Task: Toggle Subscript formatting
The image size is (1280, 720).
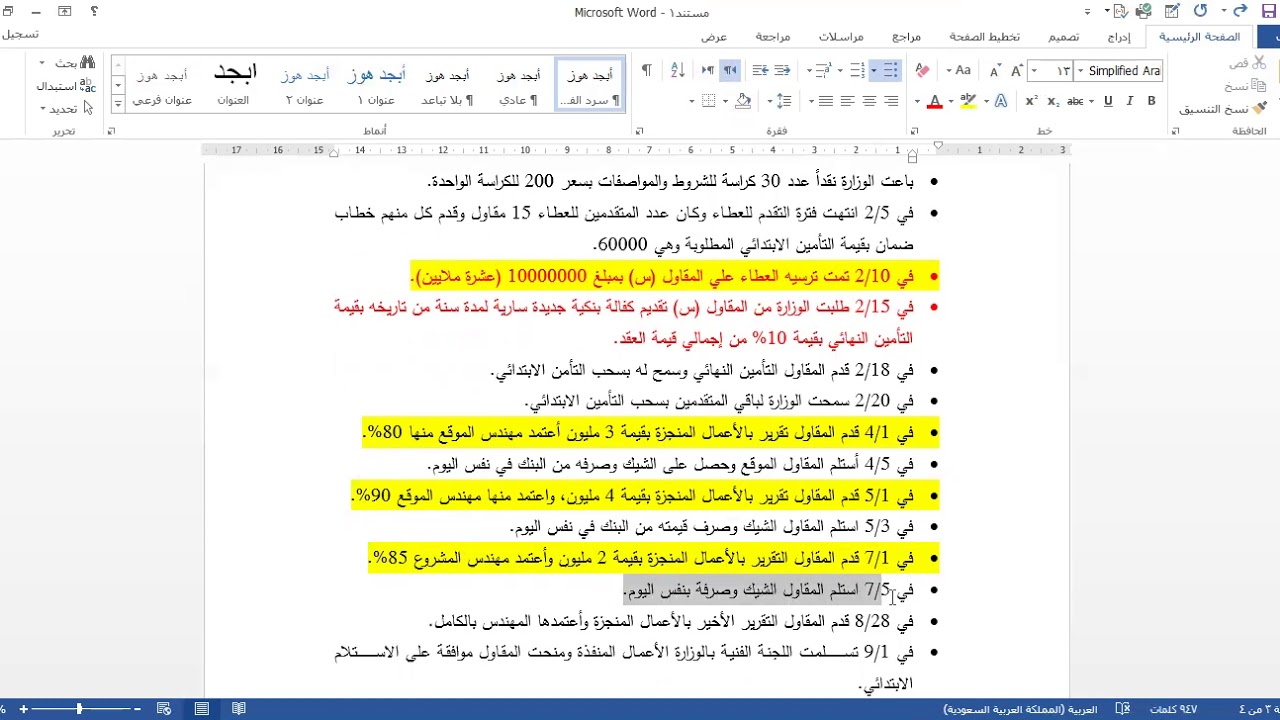Action: click(x=1053, y=101)
